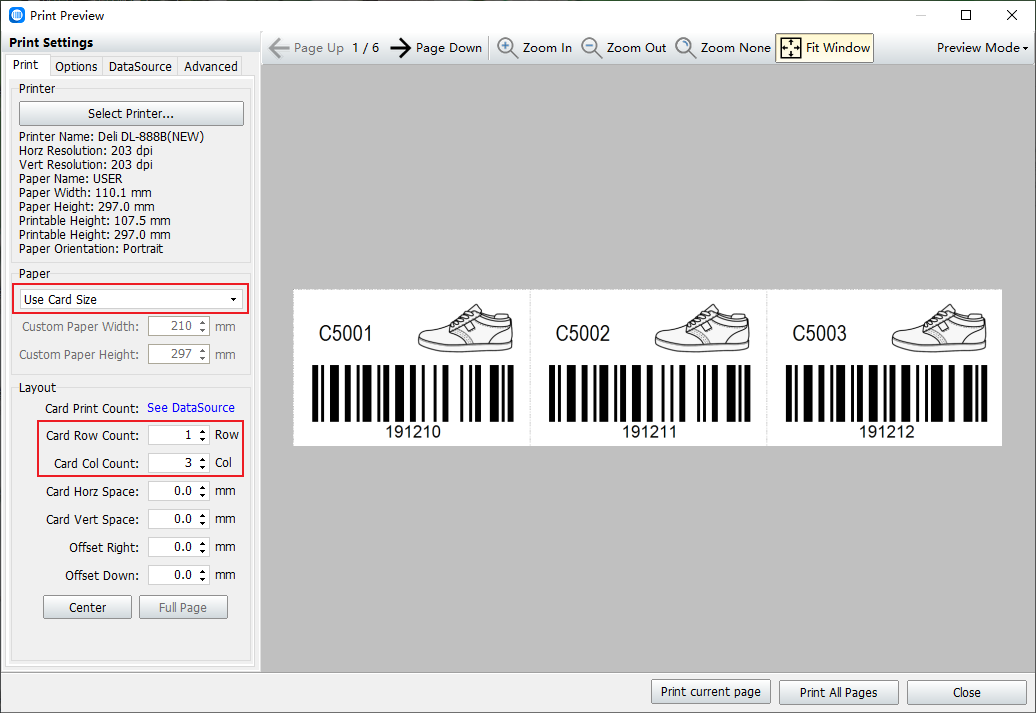Toggle the Fit Window button
The width and height of the screenshot is (1036, 713).
(824, 48)
